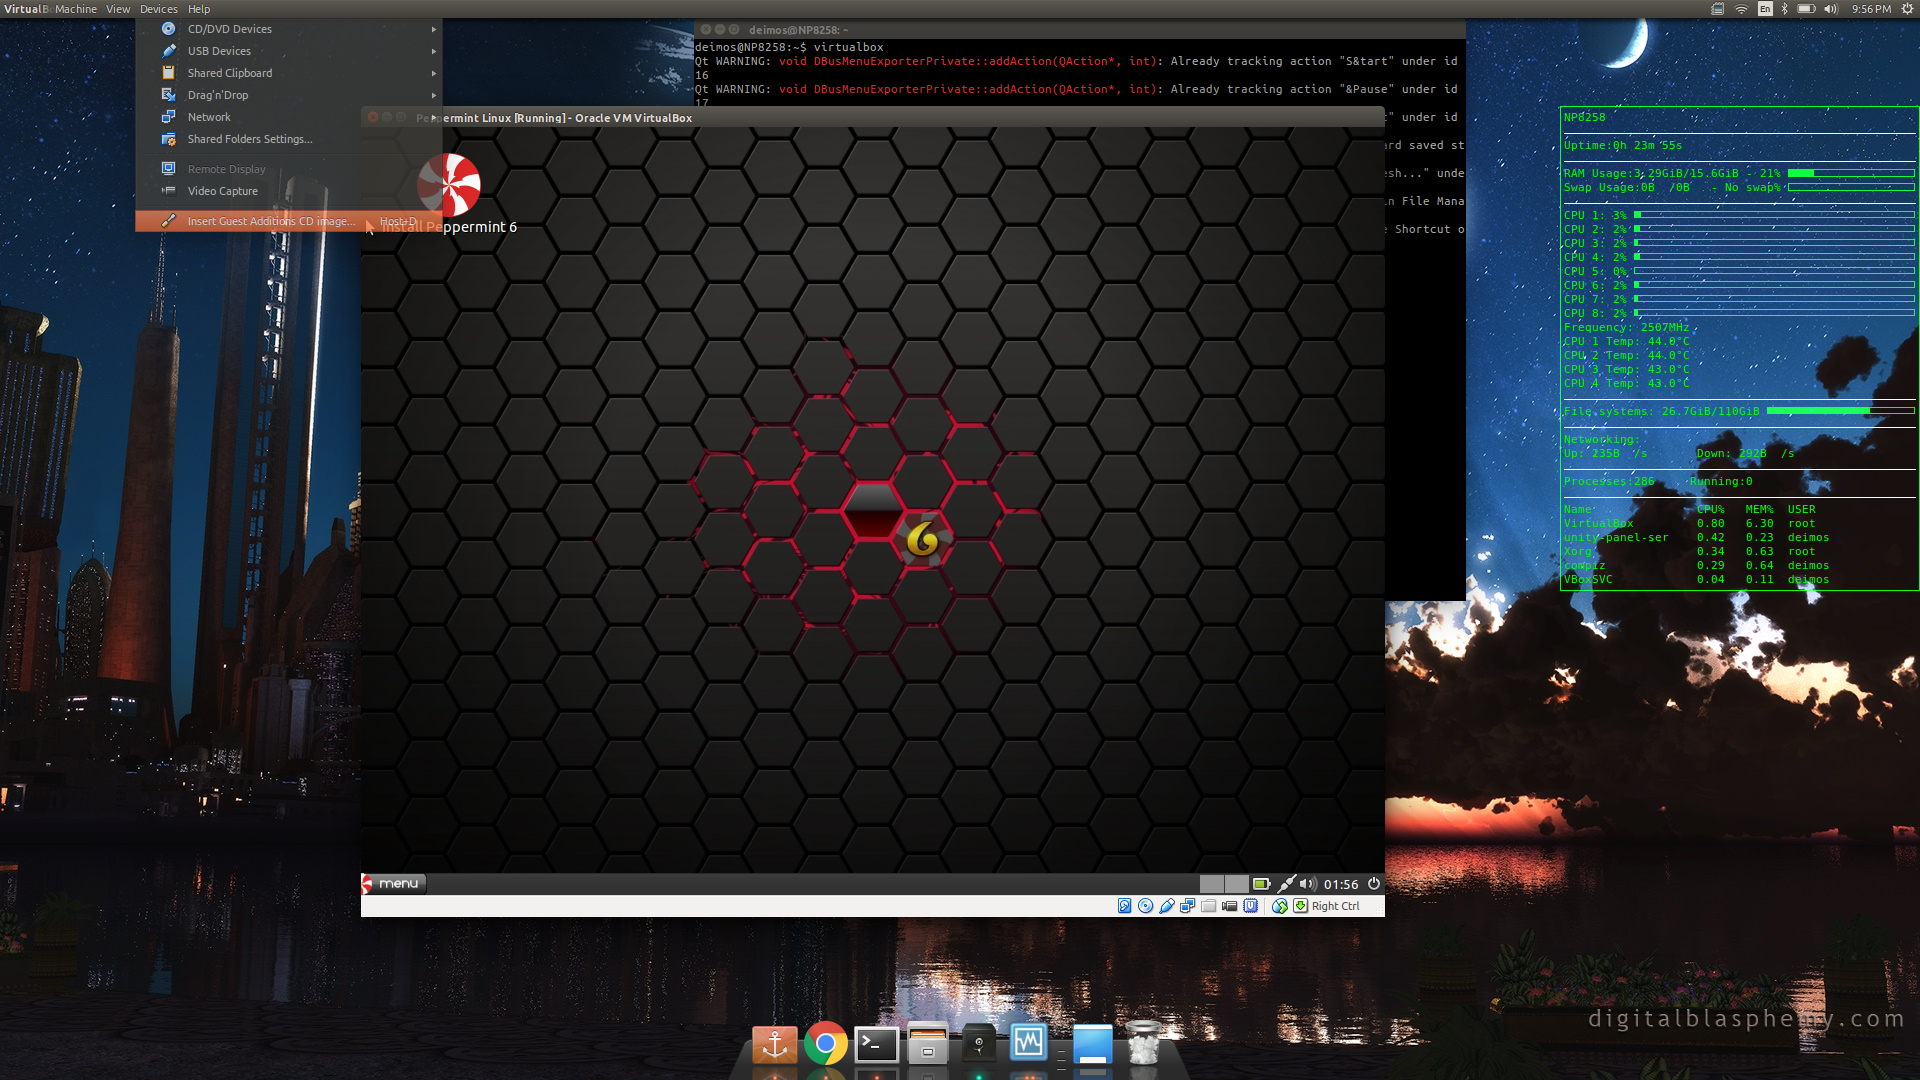Switch to the second workspace in pager
Screen dimensions: 1920x1080
pyautogui.click(x=1236, y=884)
